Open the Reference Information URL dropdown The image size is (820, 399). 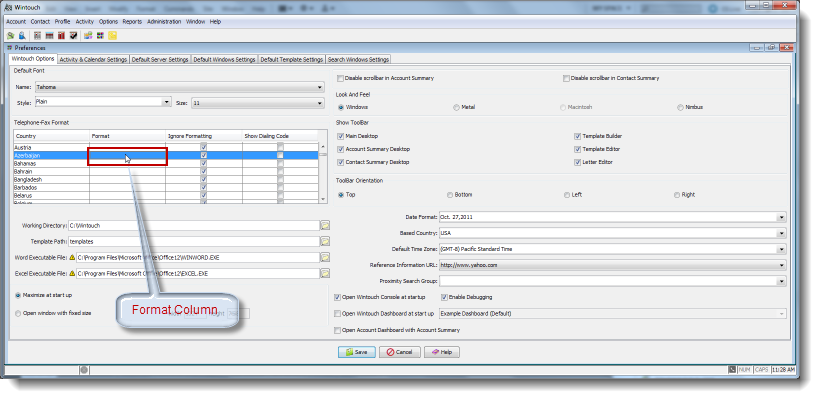pos(781,265)
